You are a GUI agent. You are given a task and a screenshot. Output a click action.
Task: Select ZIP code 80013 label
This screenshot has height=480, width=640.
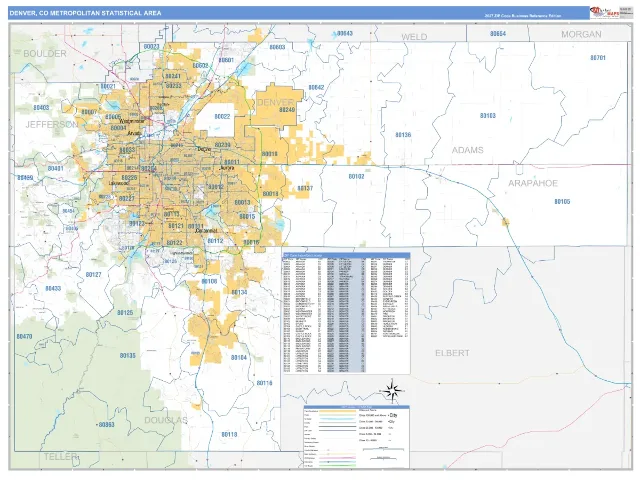point(242,203)
